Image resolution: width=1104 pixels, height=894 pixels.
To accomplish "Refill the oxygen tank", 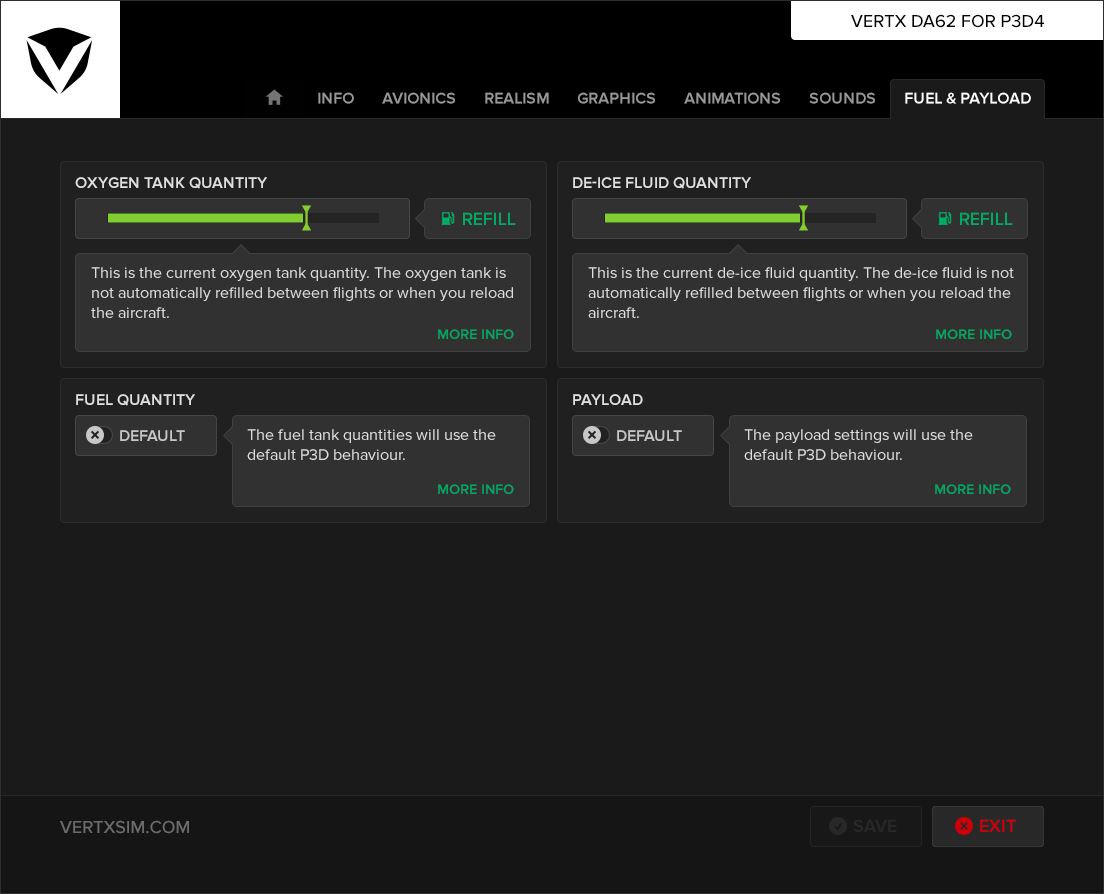I will (477, 219).
